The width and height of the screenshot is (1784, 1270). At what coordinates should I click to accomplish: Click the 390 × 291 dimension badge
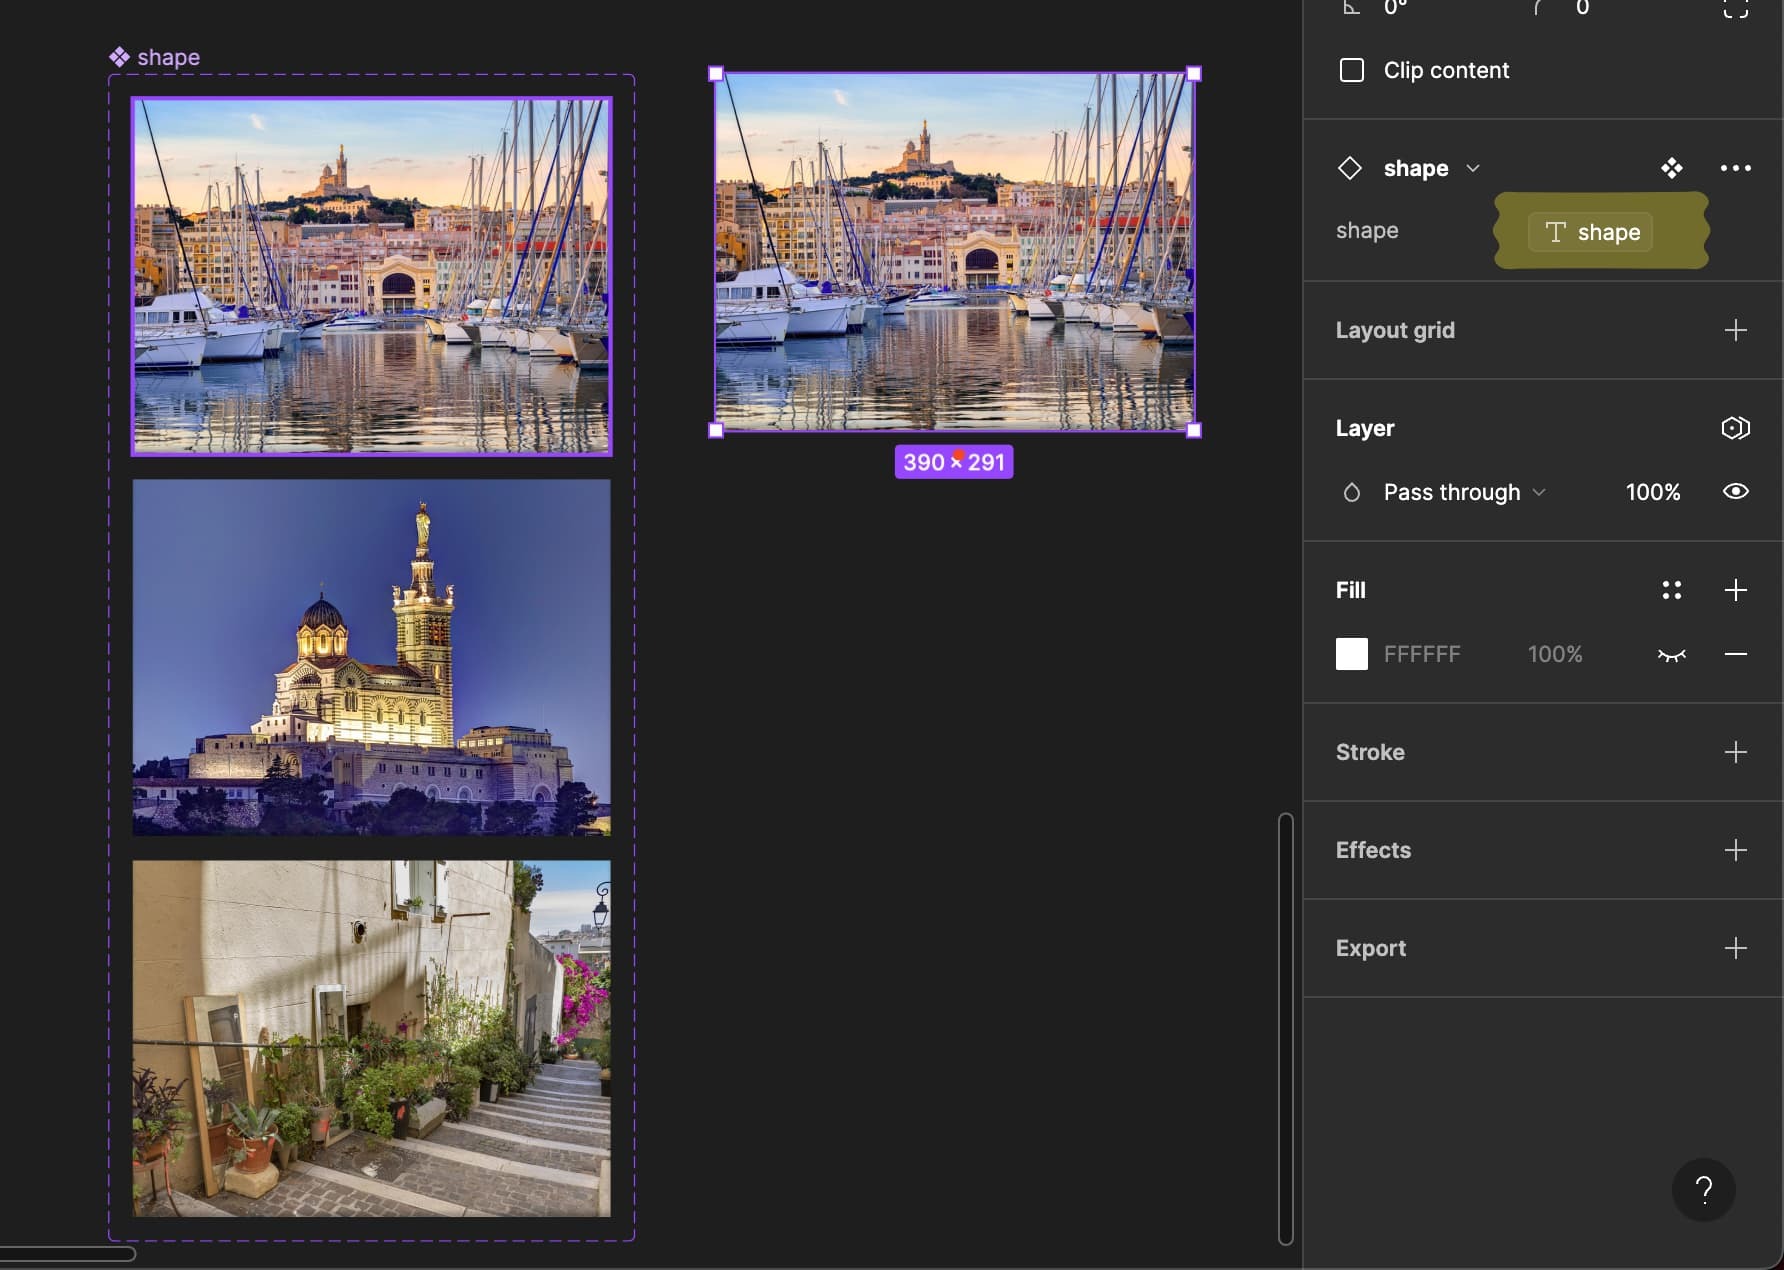point(954,462)
